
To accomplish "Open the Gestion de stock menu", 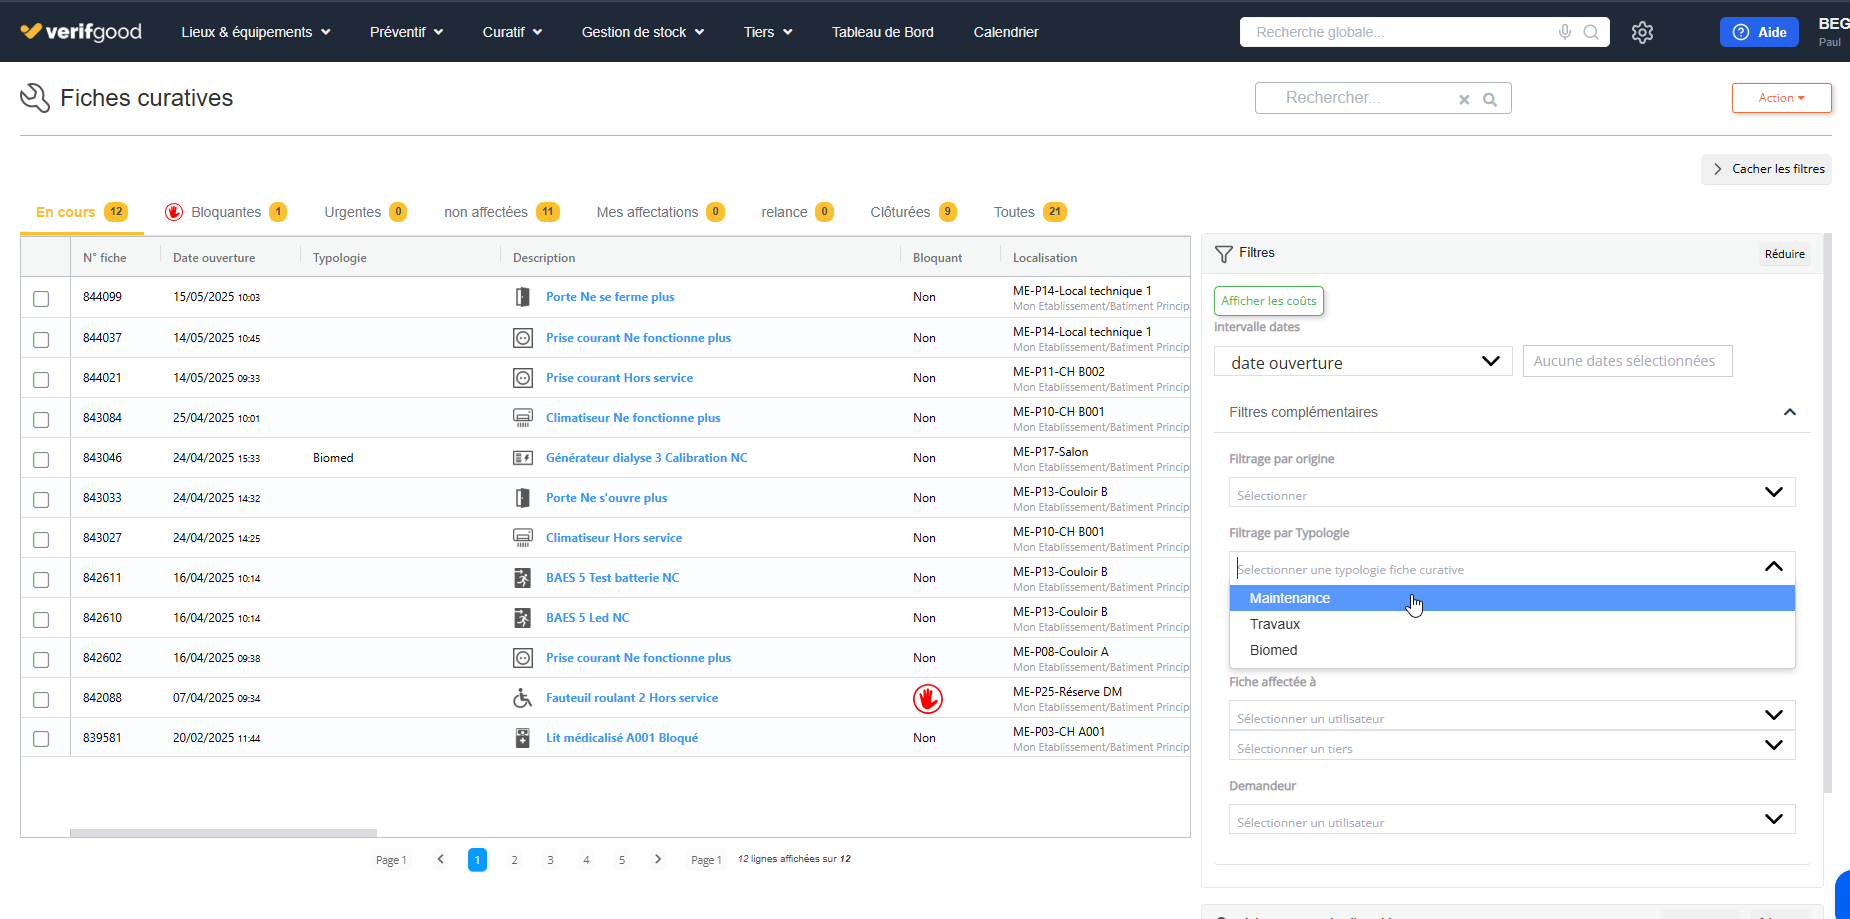I will pyautogui.click(x=643, y=32).
